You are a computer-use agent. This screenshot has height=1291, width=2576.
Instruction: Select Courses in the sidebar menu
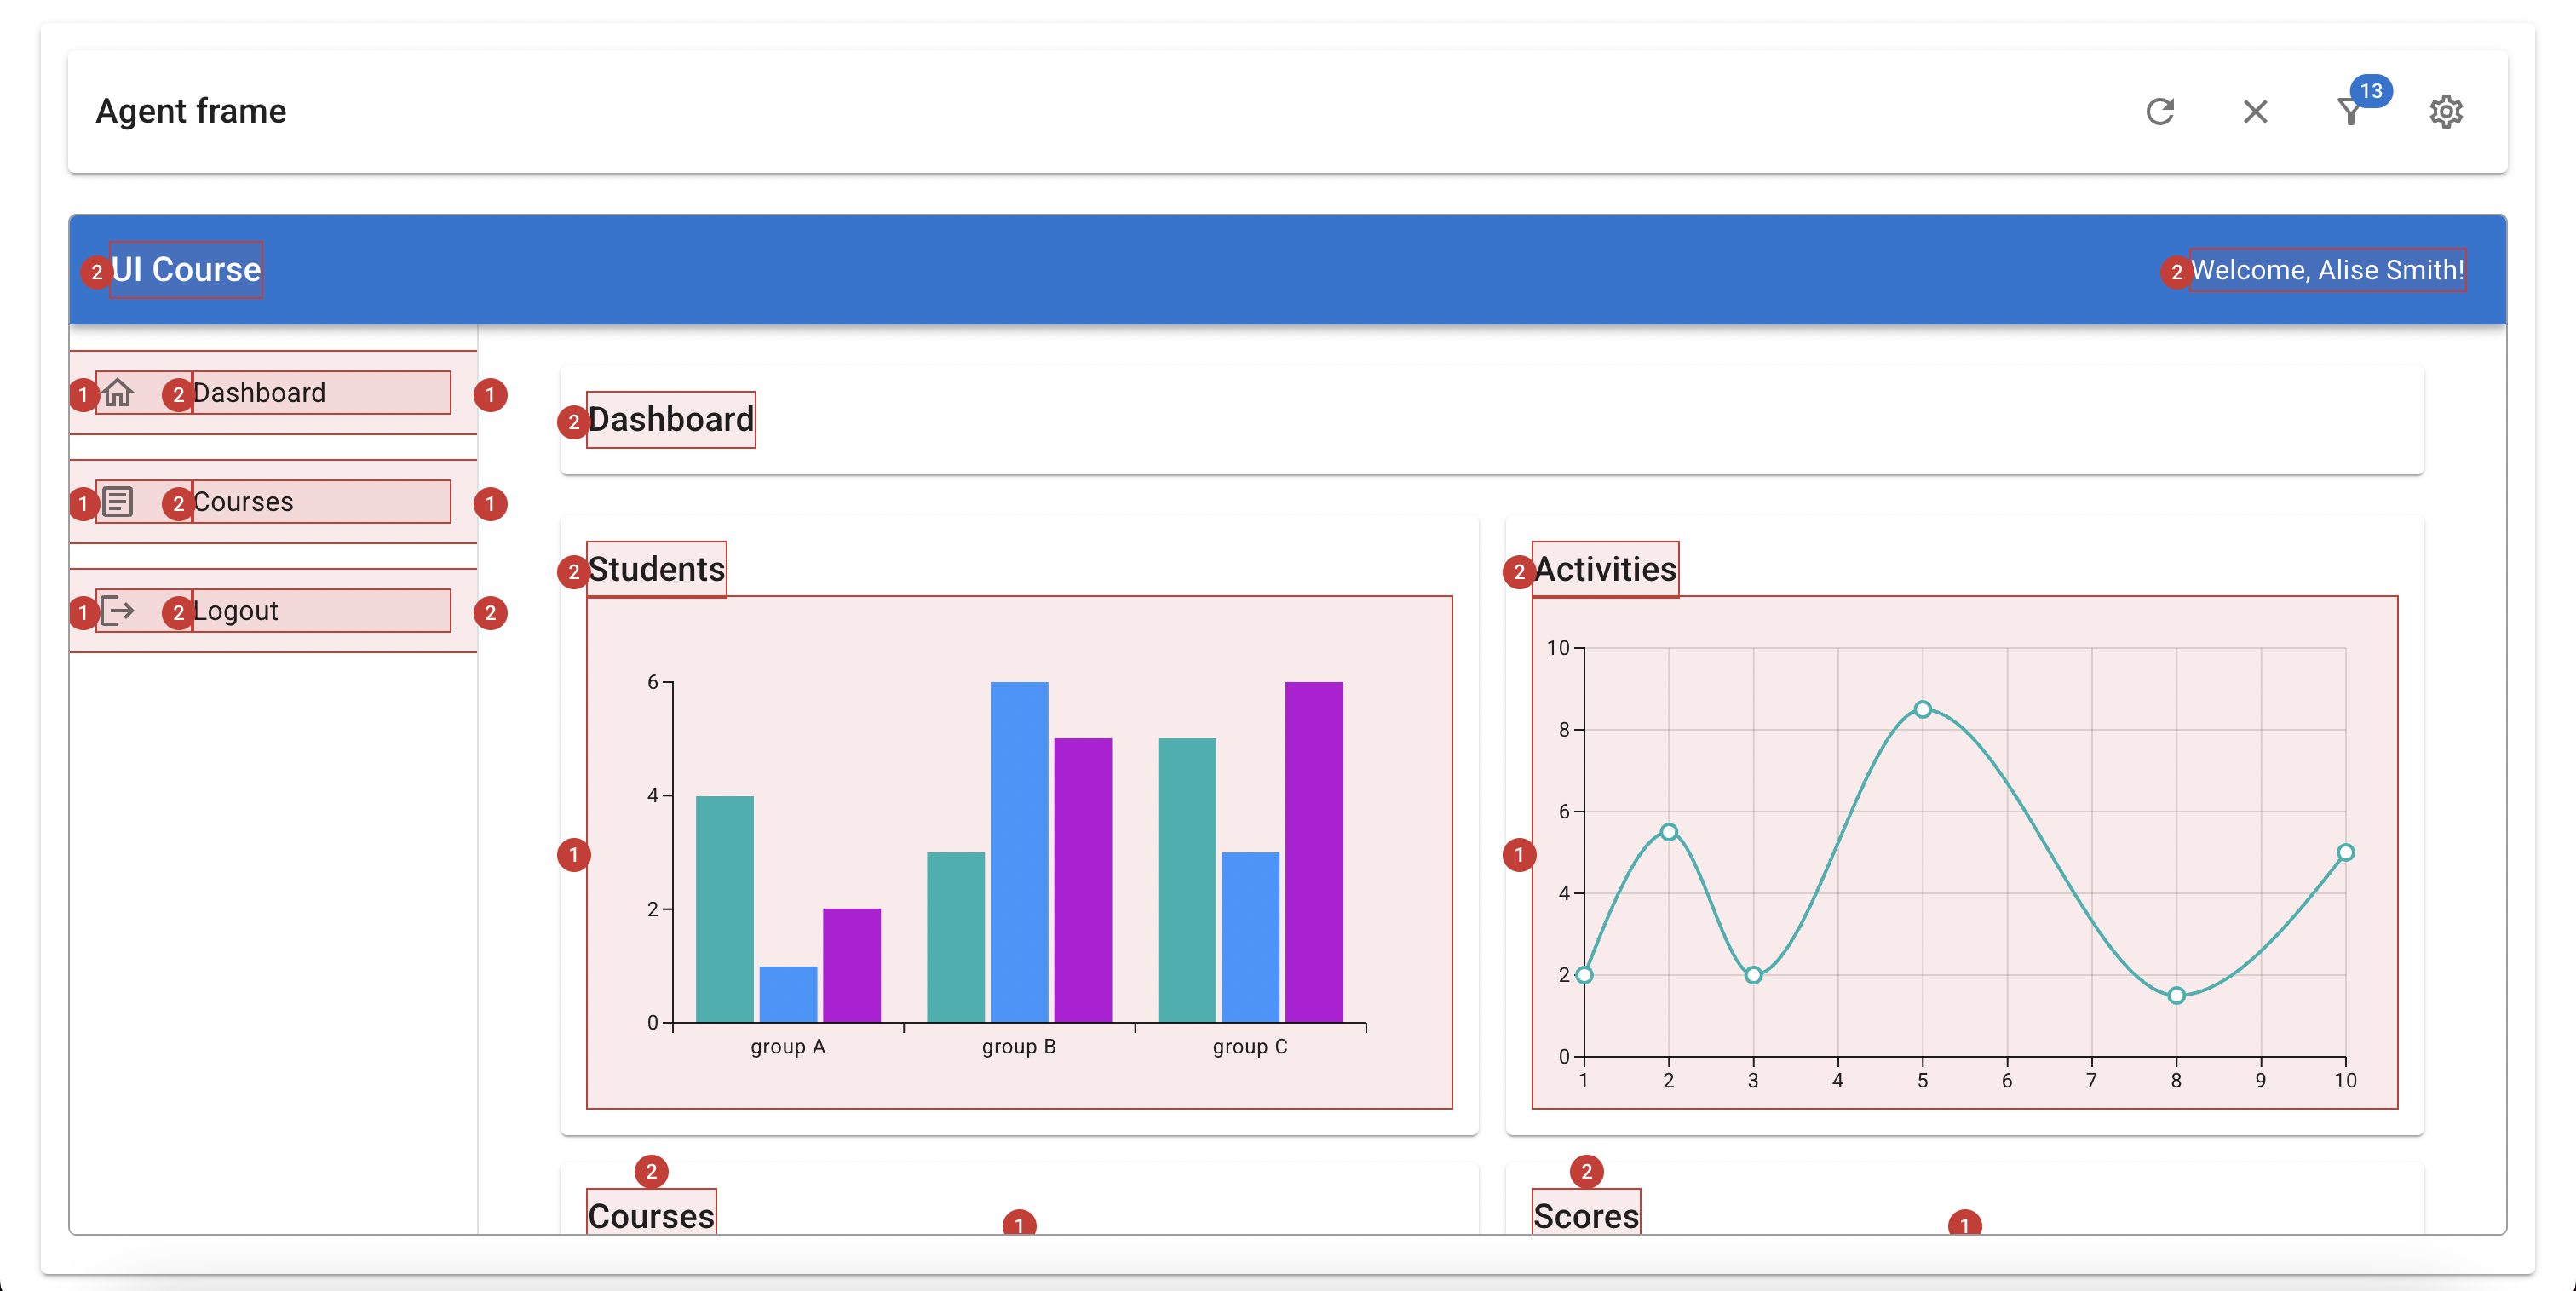243,502
